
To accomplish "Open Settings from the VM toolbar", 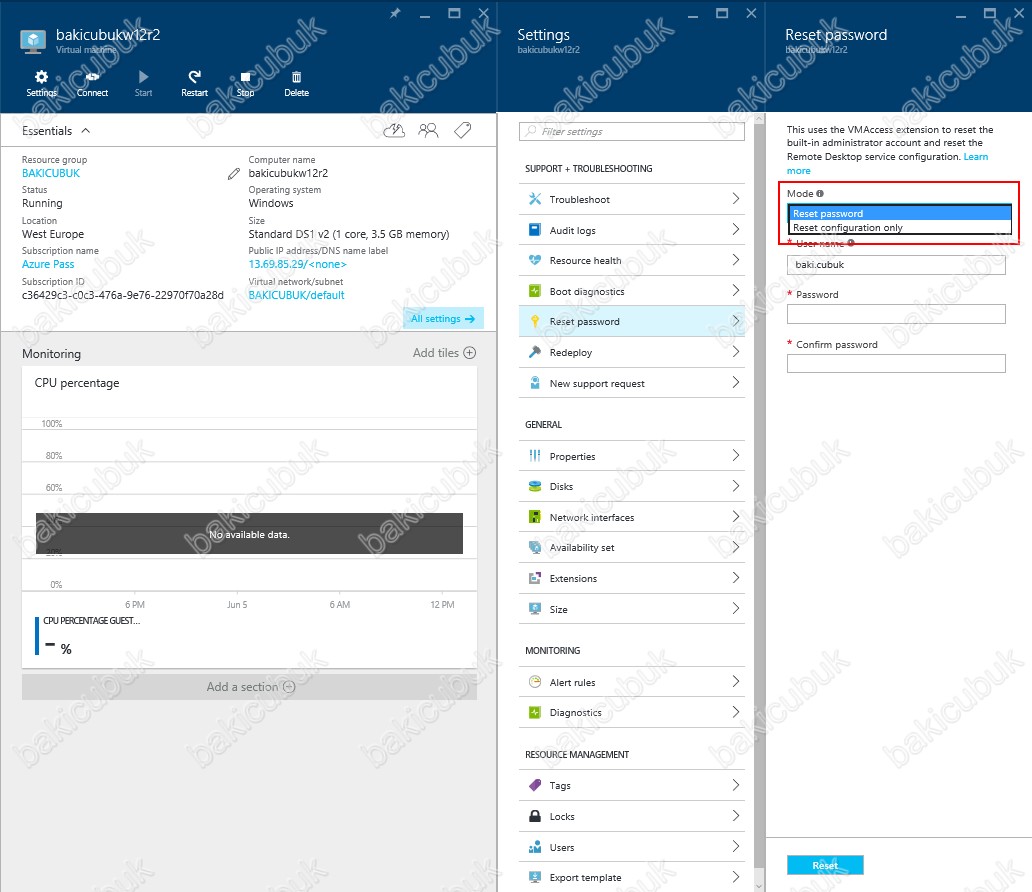I will click(41, 84).
